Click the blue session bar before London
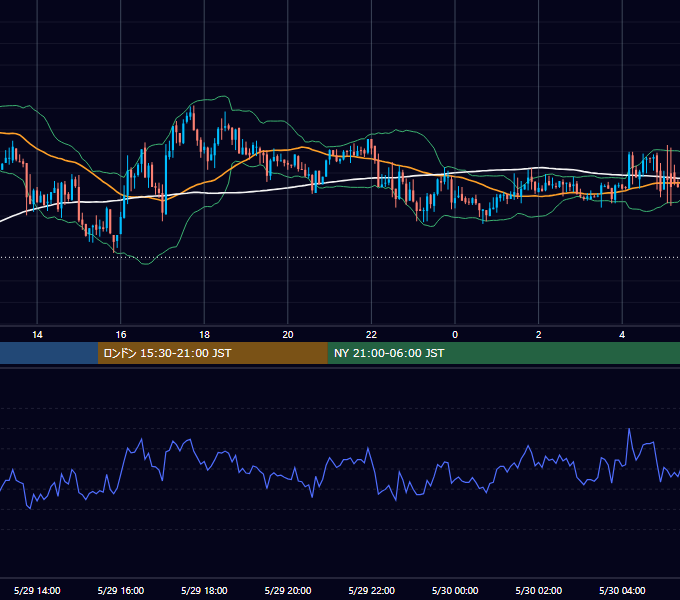Viewport: 680px width, 600px height. [49, 353]
